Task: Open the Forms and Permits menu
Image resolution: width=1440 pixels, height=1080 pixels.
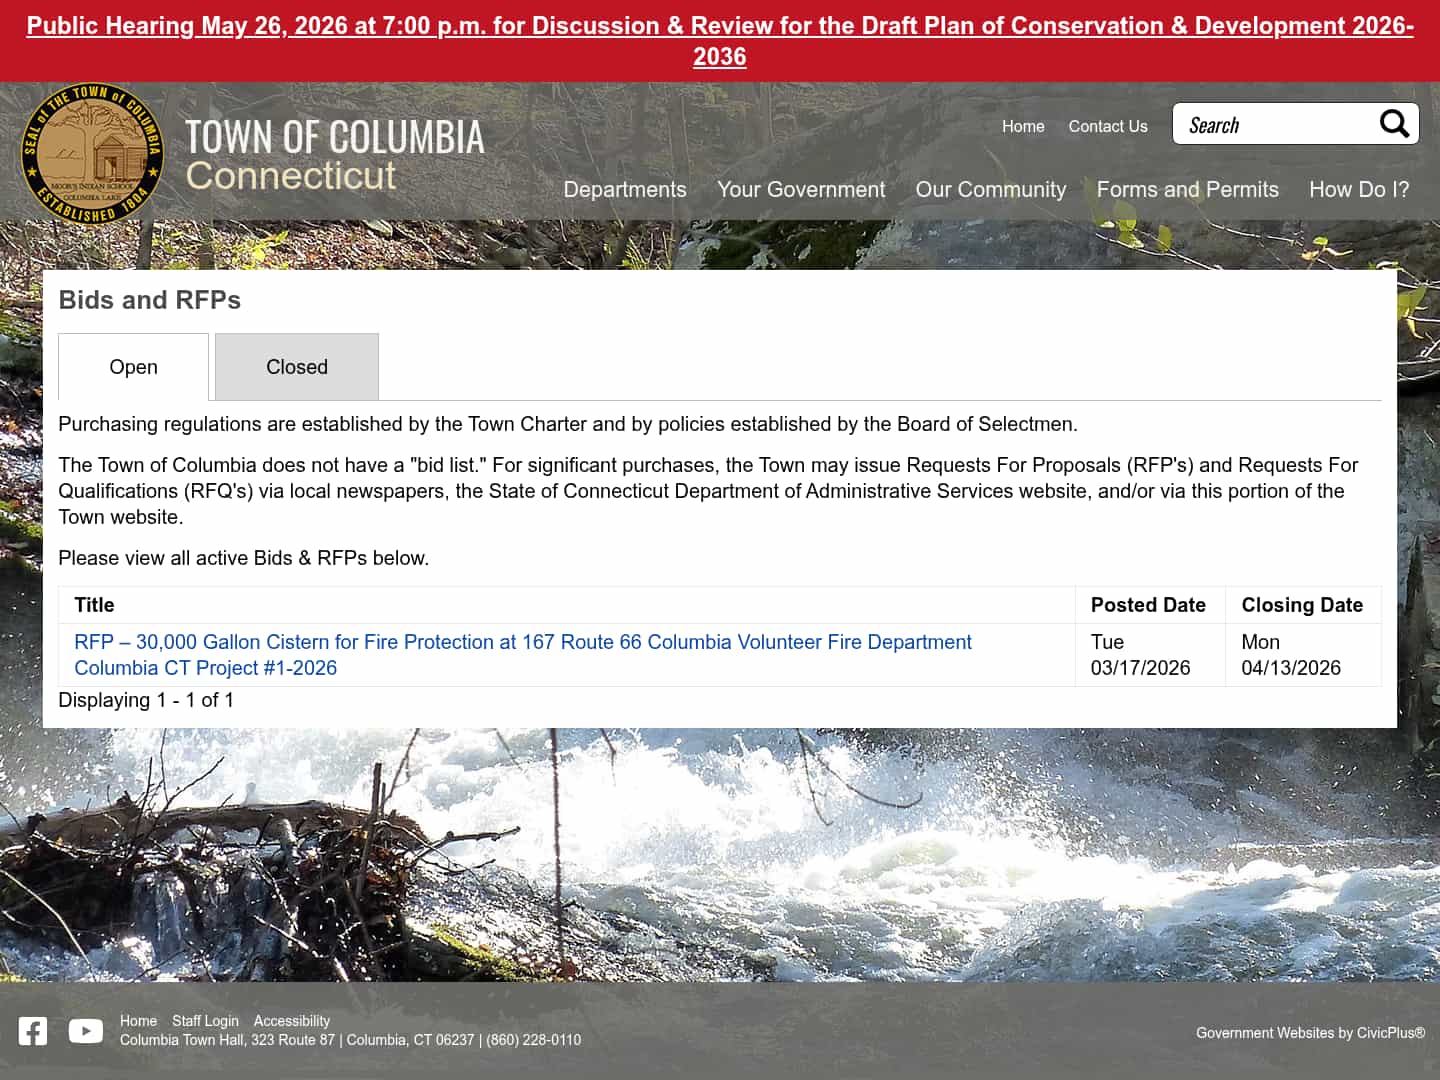Action: click(x=1188, y=189)
